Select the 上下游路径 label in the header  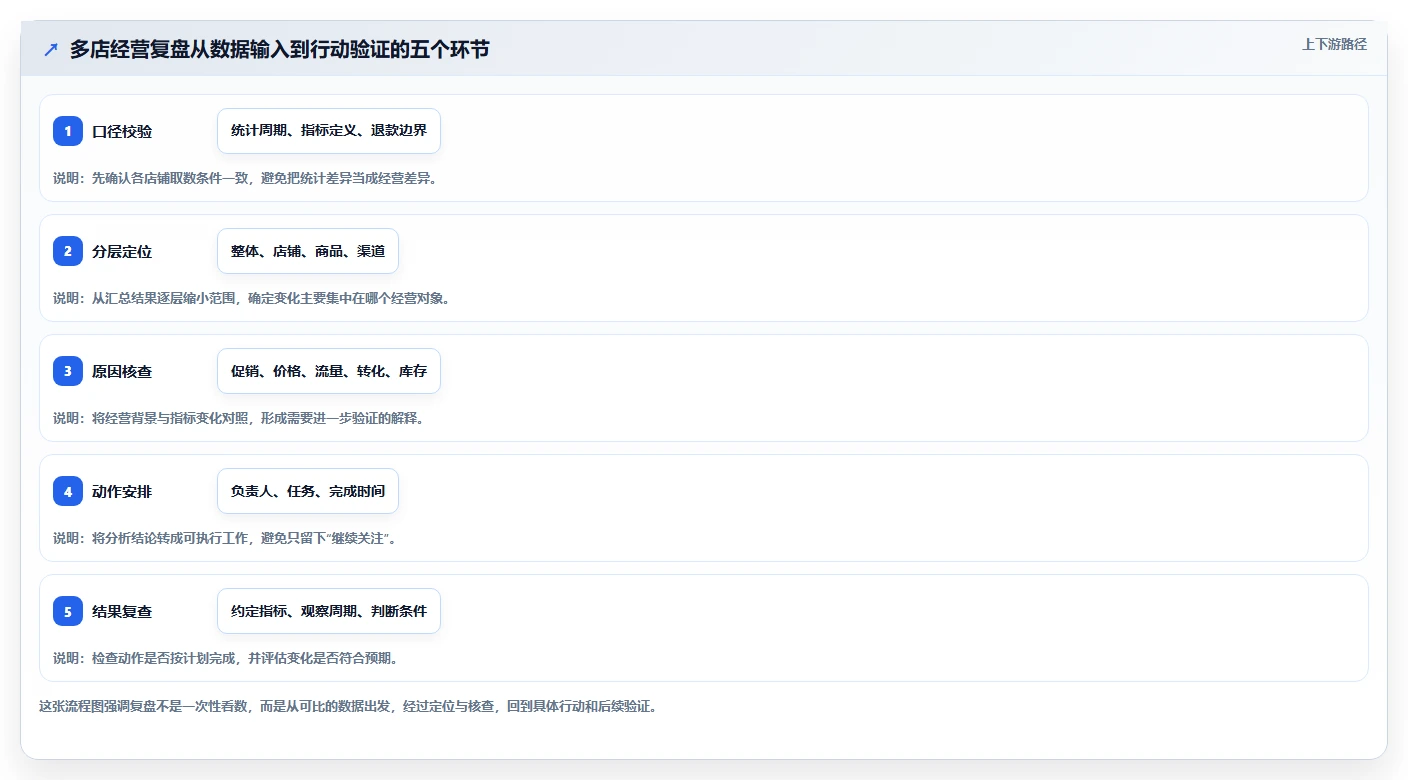1334,44
